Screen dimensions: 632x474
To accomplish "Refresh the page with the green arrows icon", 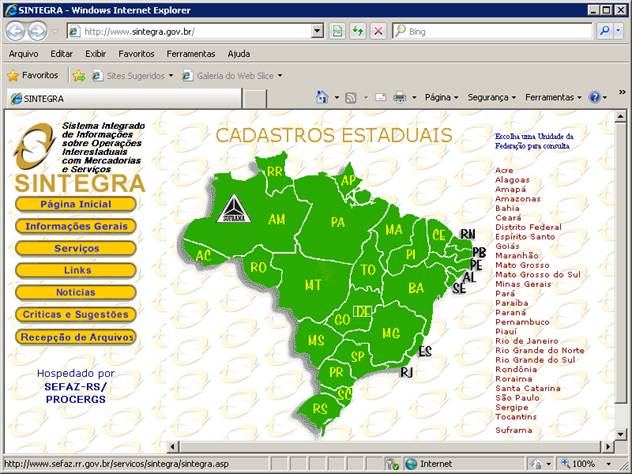I will tap(358, 31).
